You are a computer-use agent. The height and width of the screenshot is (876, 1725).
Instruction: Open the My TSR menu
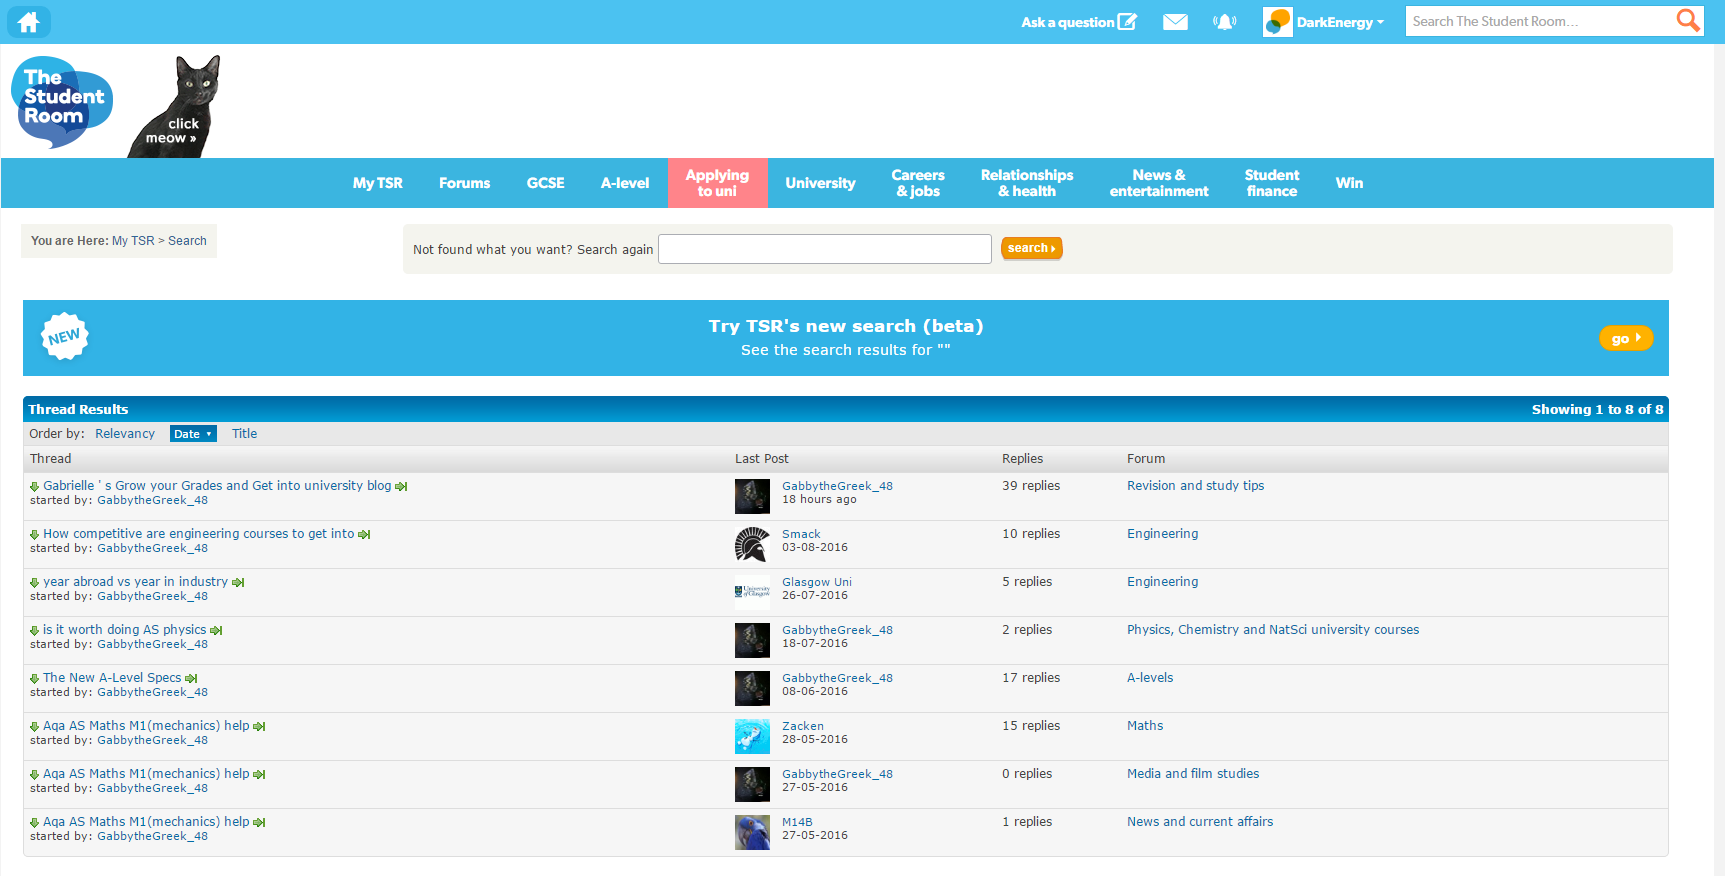378,183
